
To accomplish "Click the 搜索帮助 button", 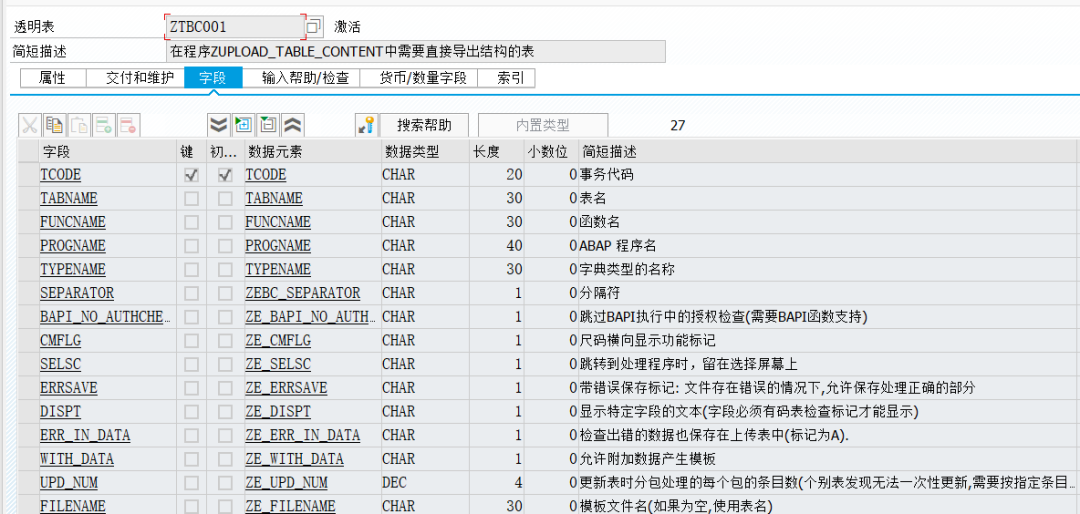I will (424, 125).
